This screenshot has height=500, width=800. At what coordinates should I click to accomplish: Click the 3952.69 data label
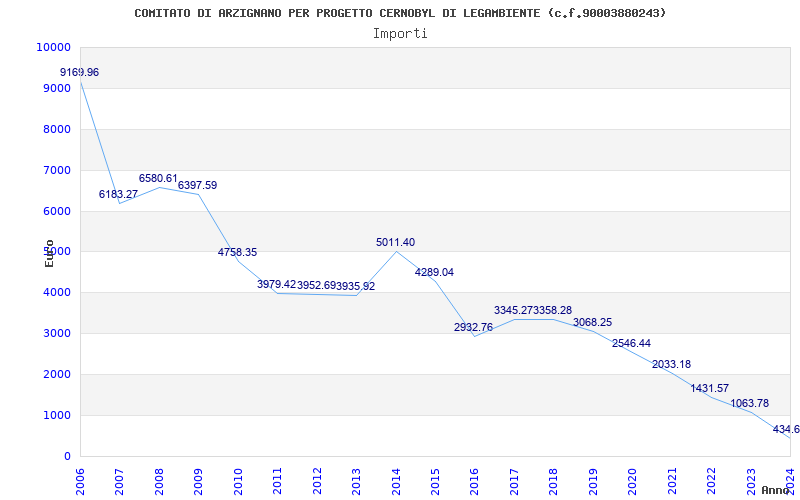[x=316, y=286]
